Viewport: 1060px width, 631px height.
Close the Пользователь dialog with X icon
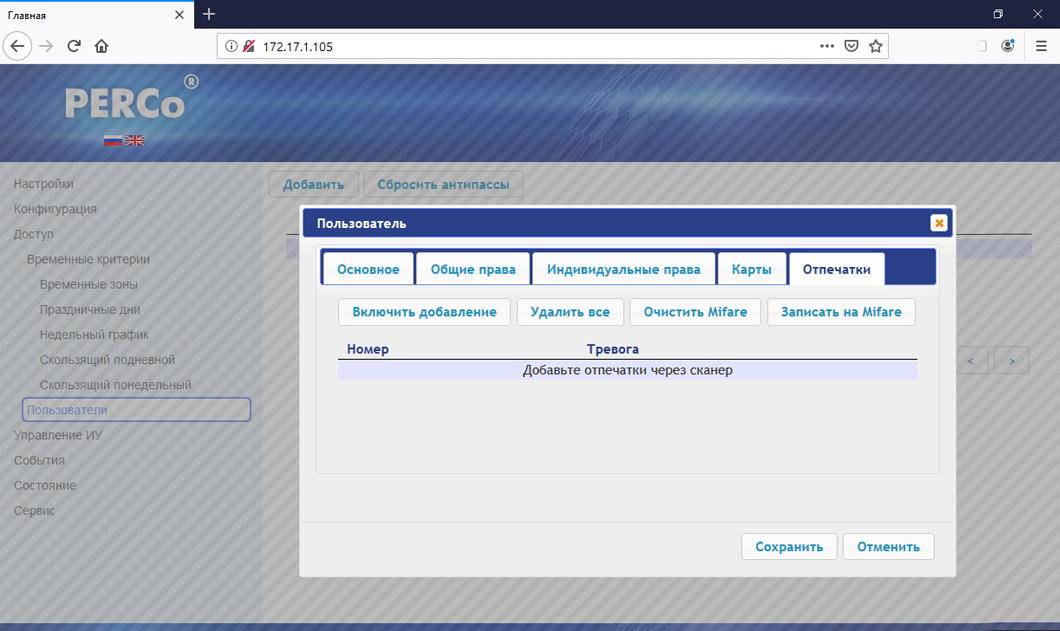(x=938, y=223)
